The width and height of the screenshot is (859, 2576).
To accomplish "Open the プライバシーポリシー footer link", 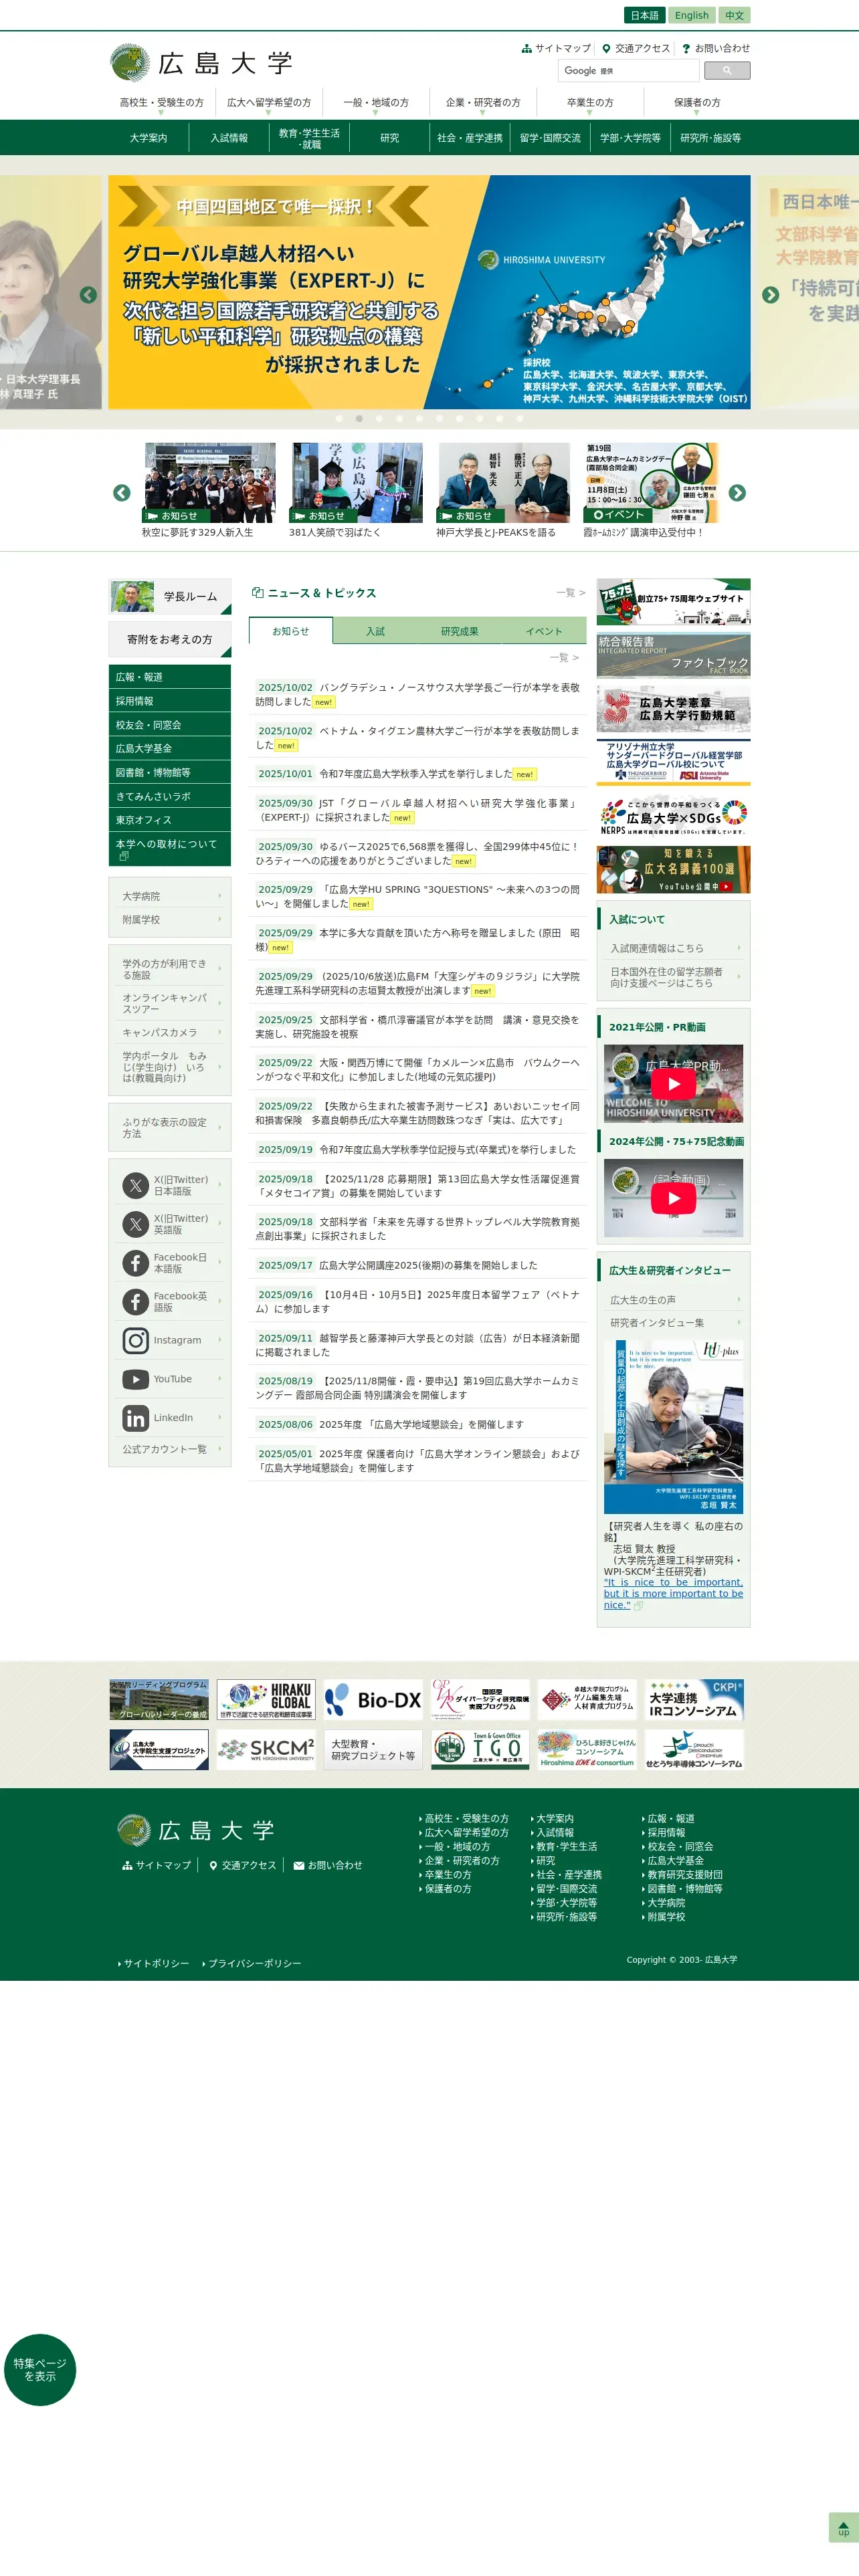I will coord(254,1964).
